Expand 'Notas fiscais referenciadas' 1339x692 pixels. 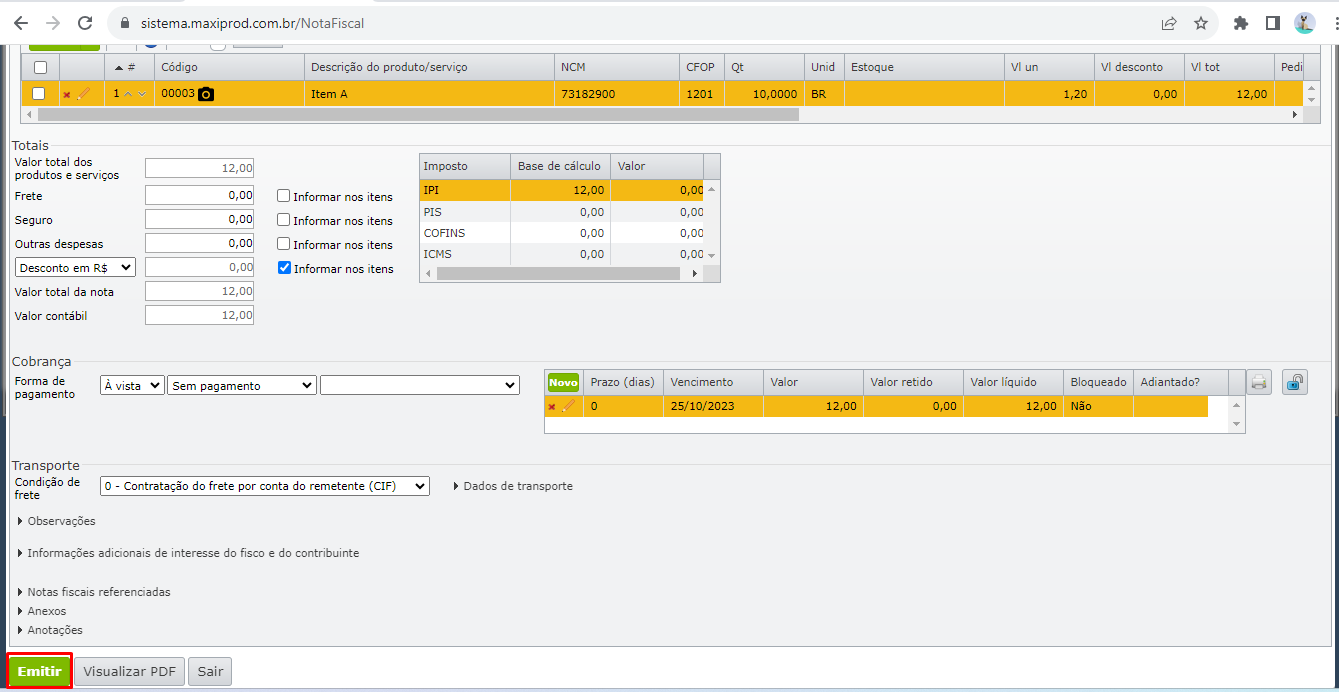point(94,592)
